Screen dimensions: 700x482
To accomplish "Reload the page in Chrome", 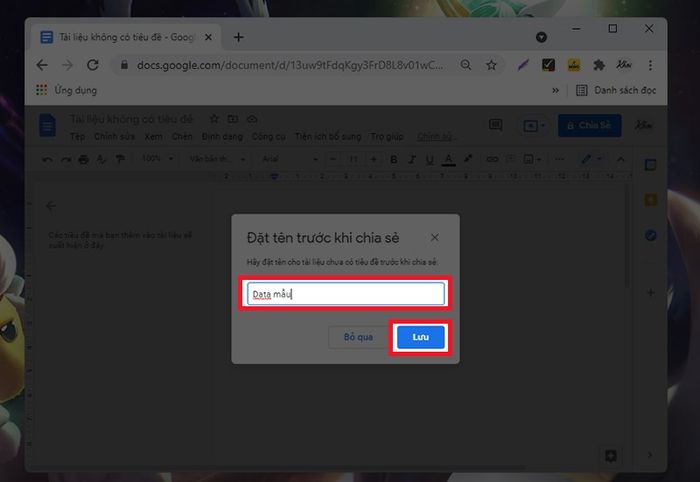I will [93, 65].
